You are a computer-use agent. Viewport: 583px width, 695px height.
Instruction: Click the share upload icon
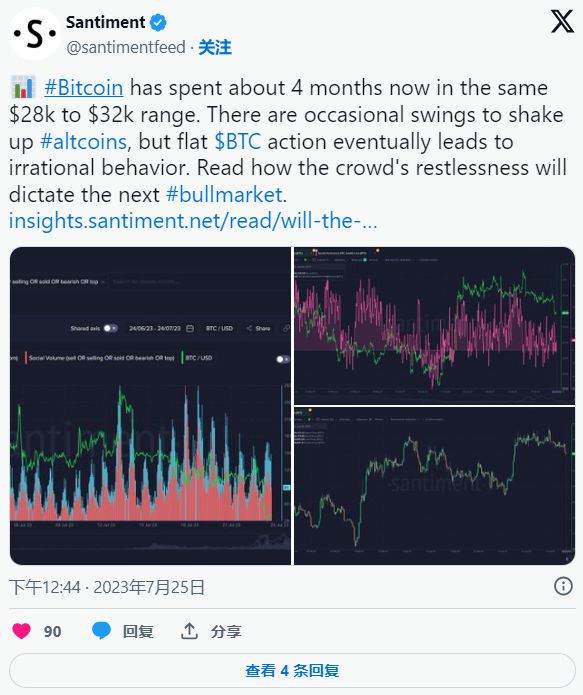click(x=189, y=631)
